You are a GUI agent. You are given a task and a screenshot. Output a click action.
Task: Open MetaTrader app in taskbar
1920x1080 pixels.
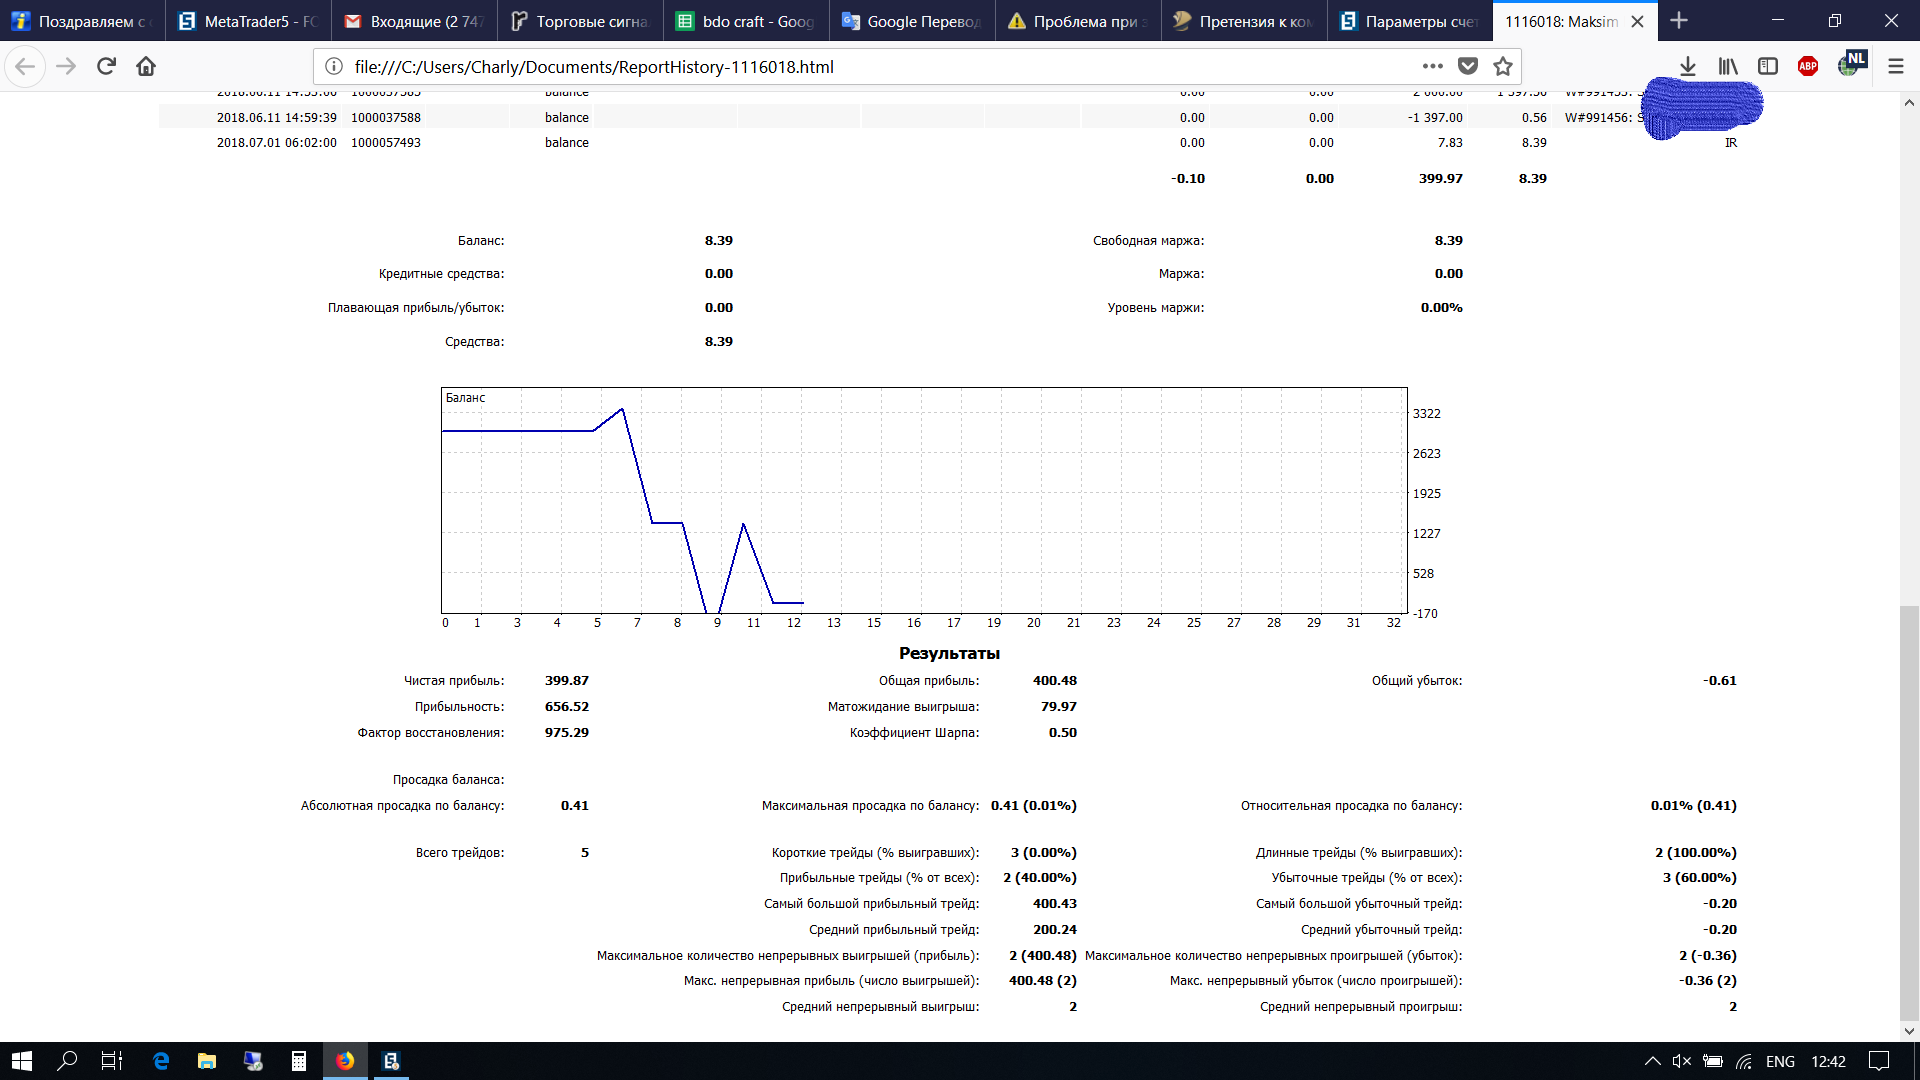(391, 1061)
